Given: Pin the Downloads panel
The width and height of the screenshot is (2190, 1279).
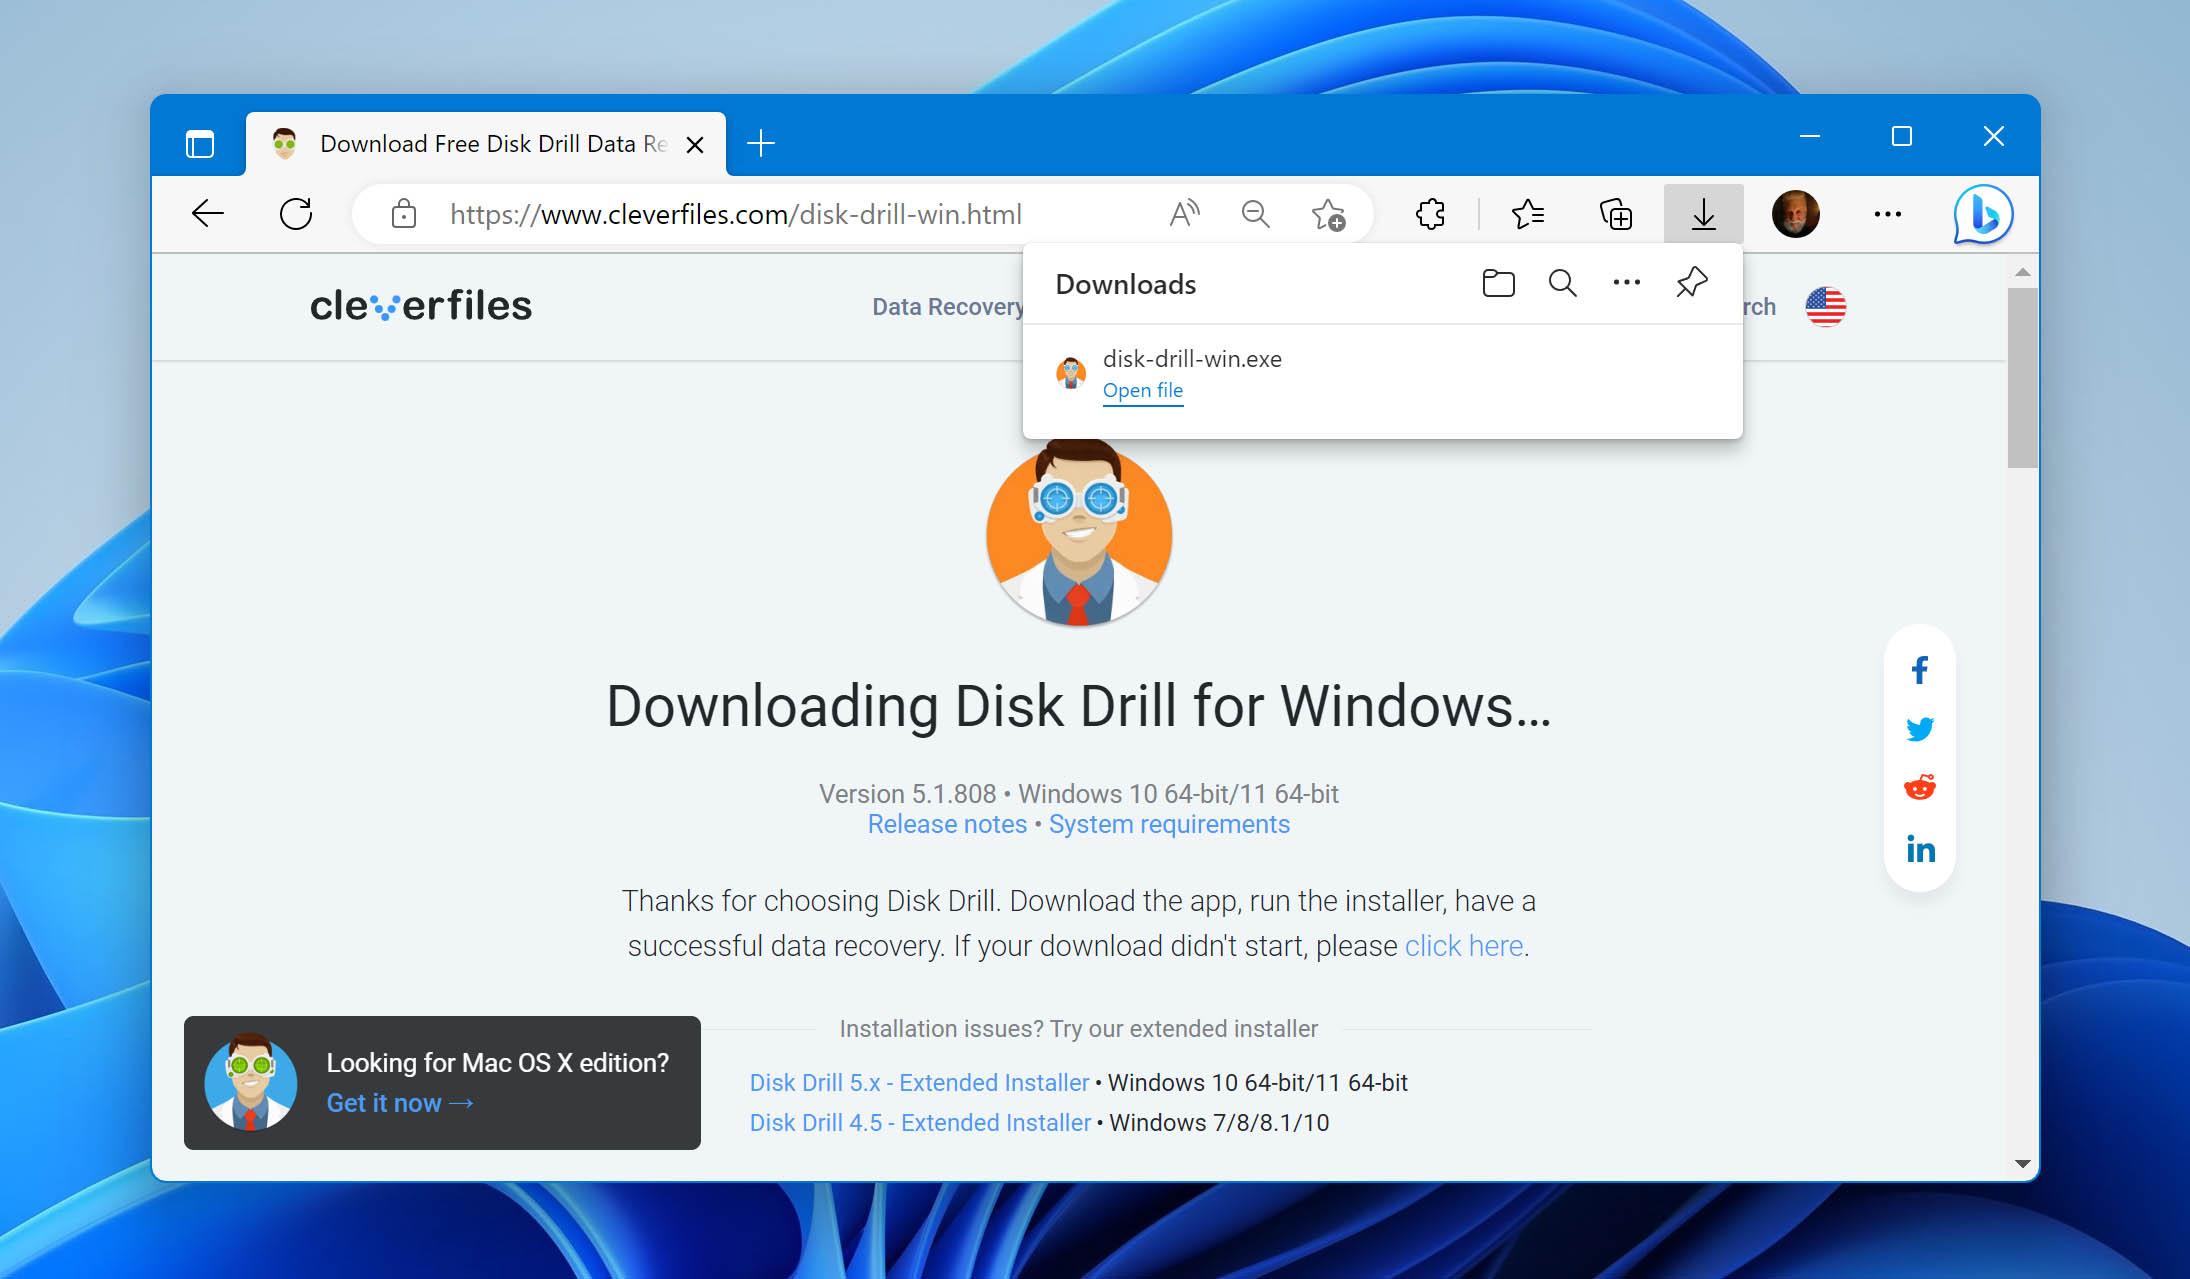Looking at the screenshot, I should pos(1691,283).
